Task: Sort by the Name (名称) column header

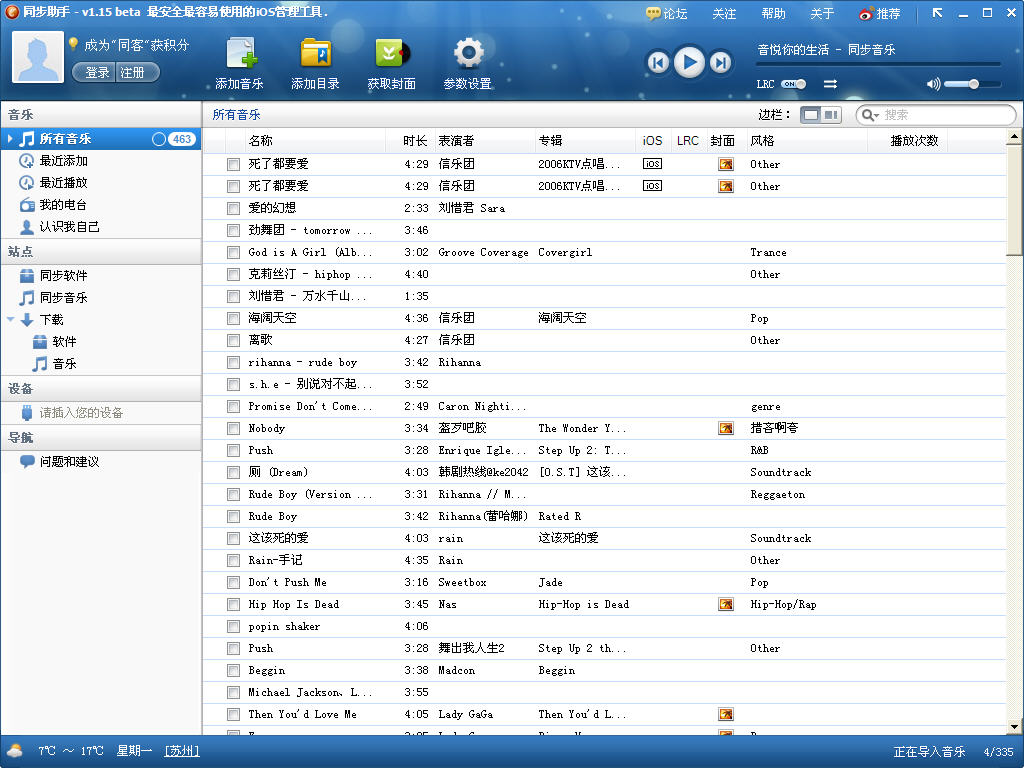Action: 313,140
